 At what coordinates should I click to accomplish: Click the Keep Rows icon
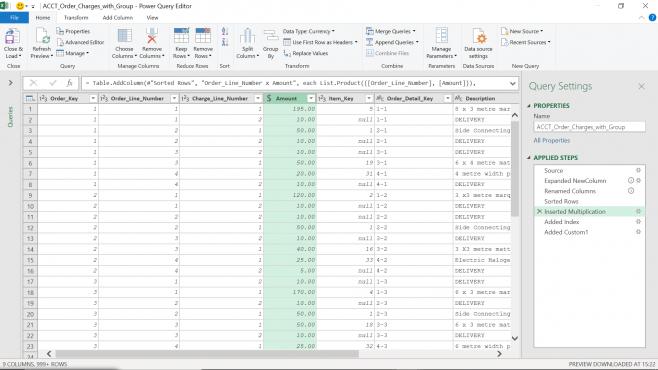tap(181, 36)
